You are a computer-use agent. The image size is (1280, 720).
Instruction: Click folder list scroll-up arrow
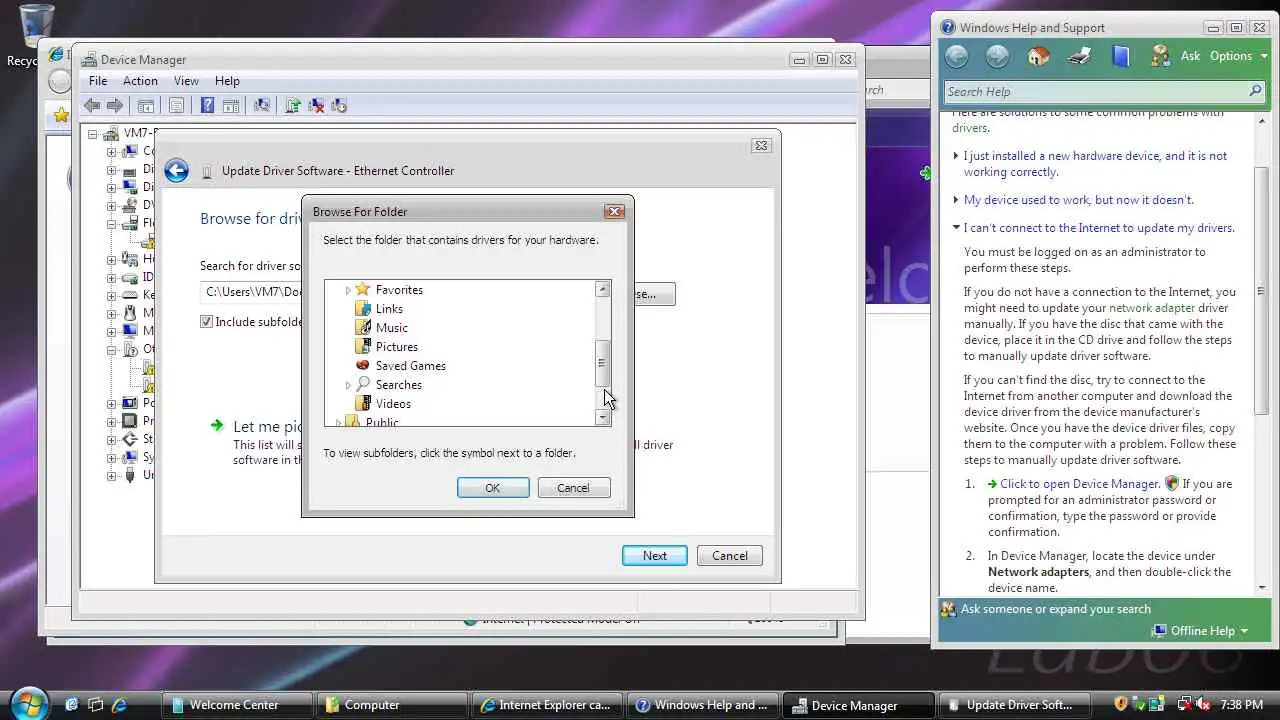point(602,289)
